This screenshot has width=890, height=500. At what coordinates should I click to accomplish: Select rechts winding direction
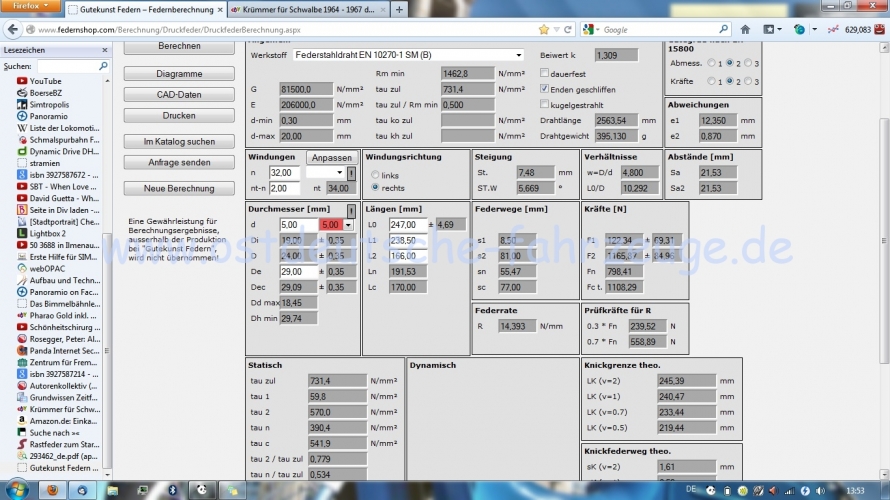click(x=375, y=187)
